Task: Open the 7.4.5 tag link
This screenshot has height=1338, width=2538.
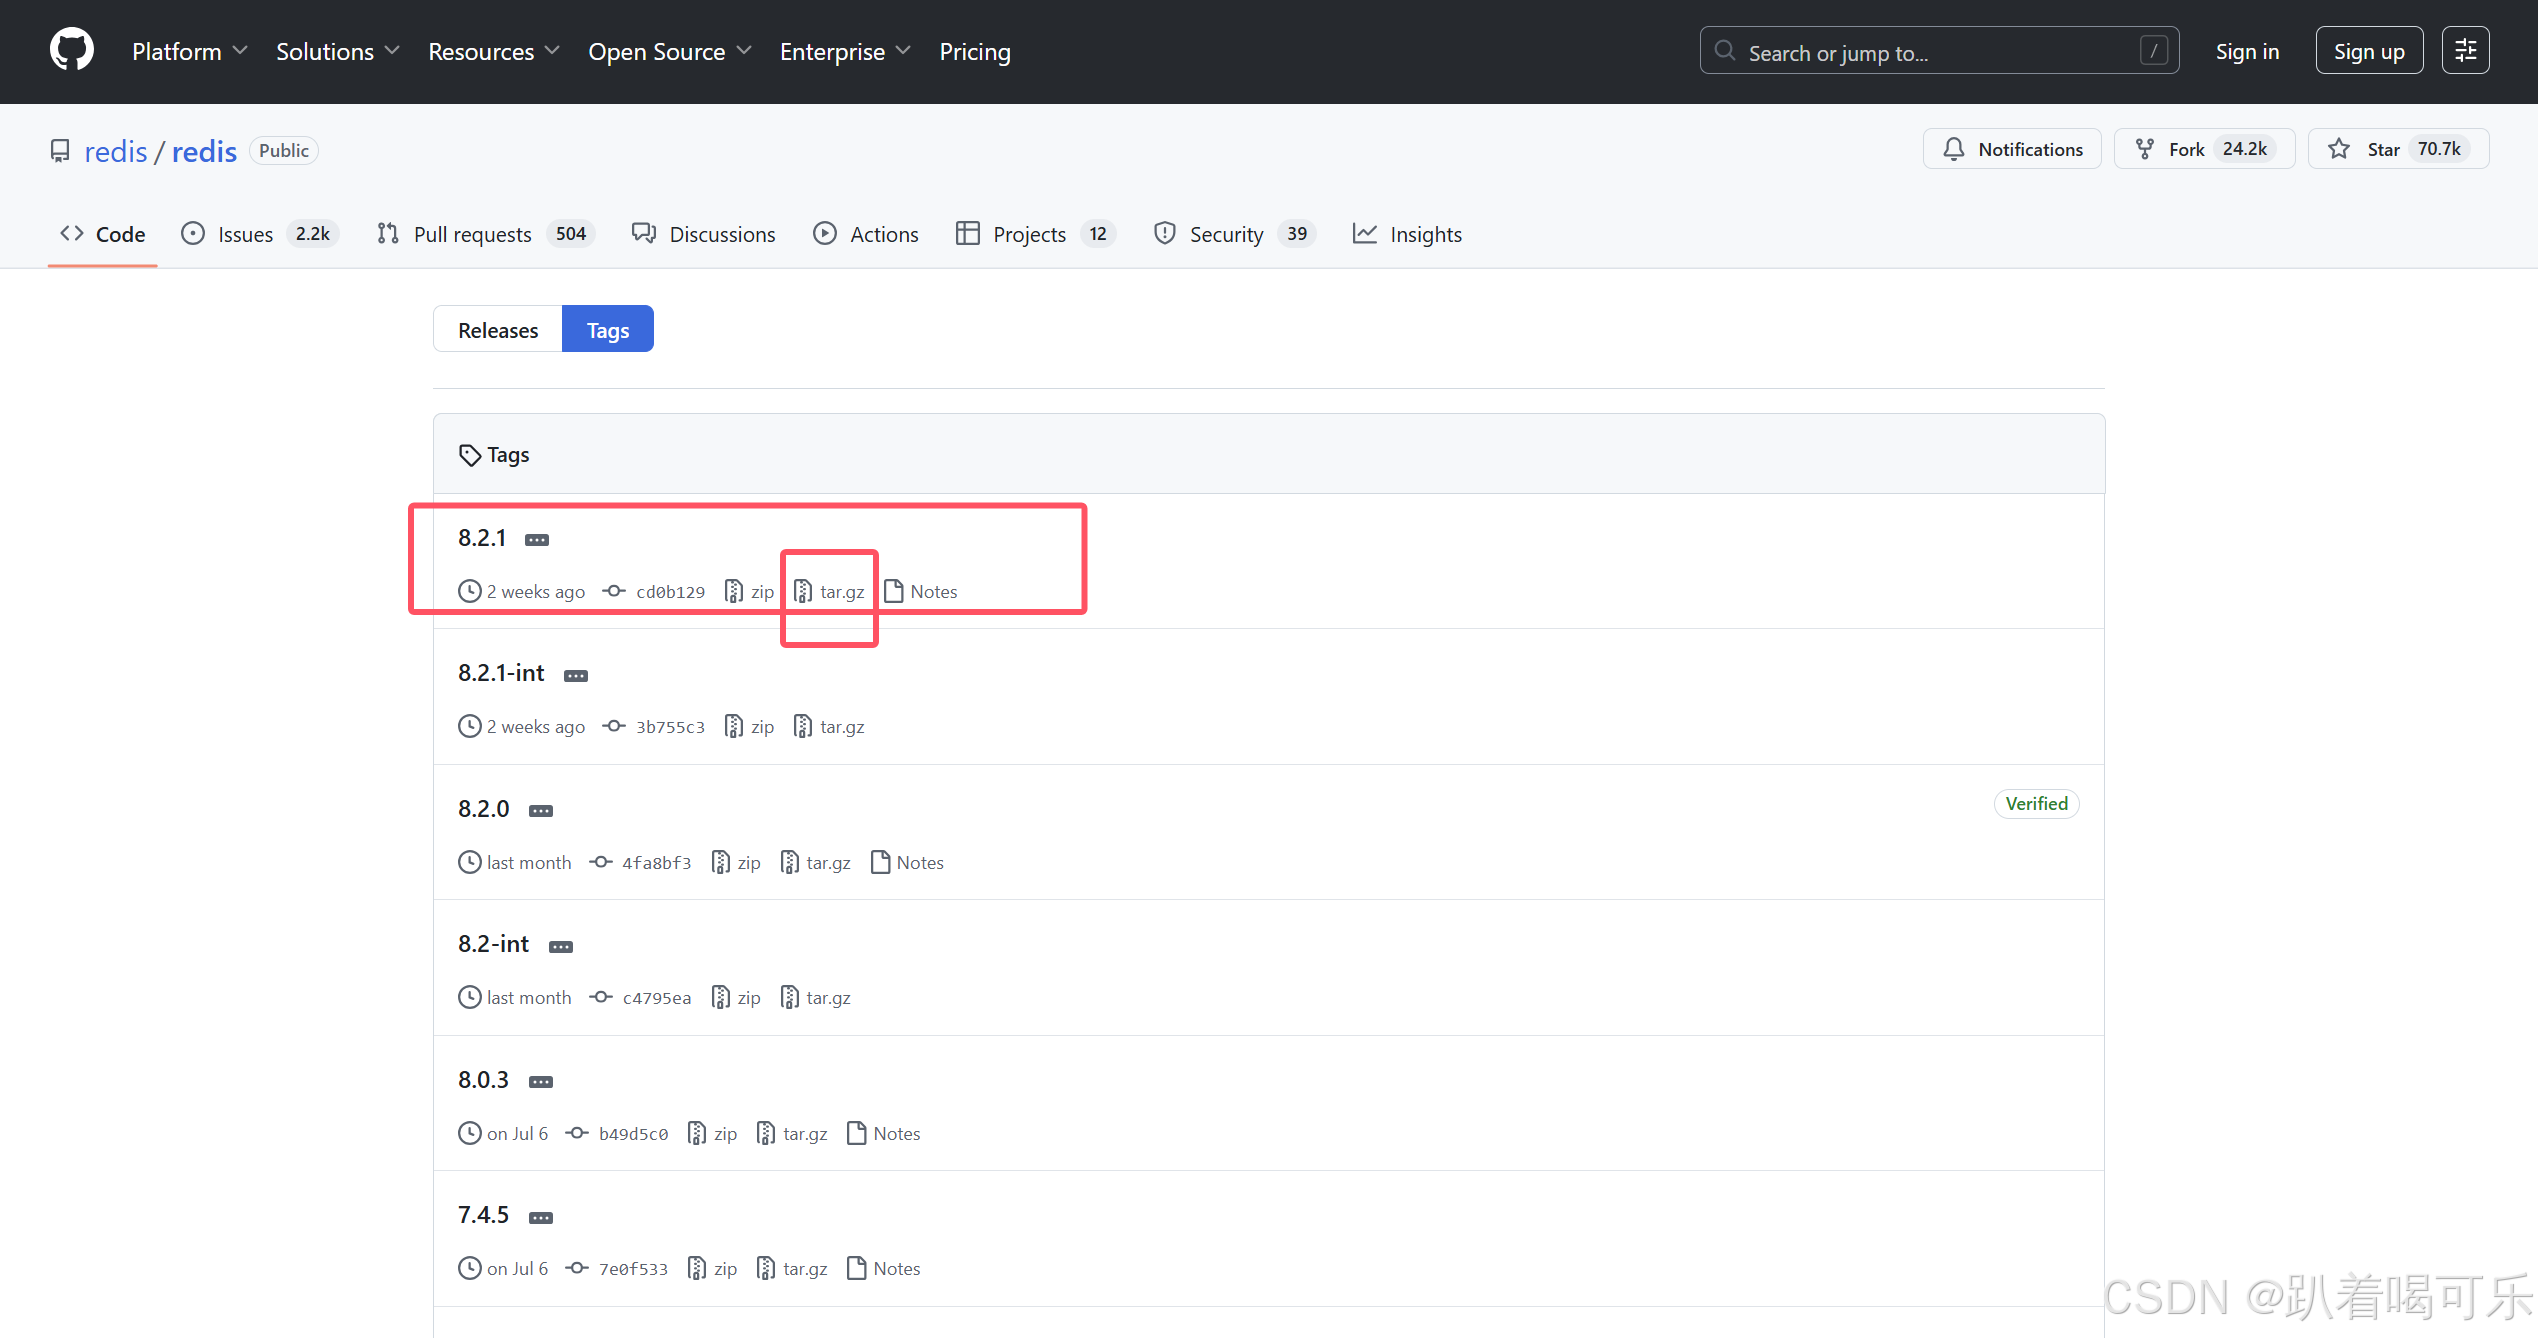Action: pyautogui.click(x=484, y=1215)
